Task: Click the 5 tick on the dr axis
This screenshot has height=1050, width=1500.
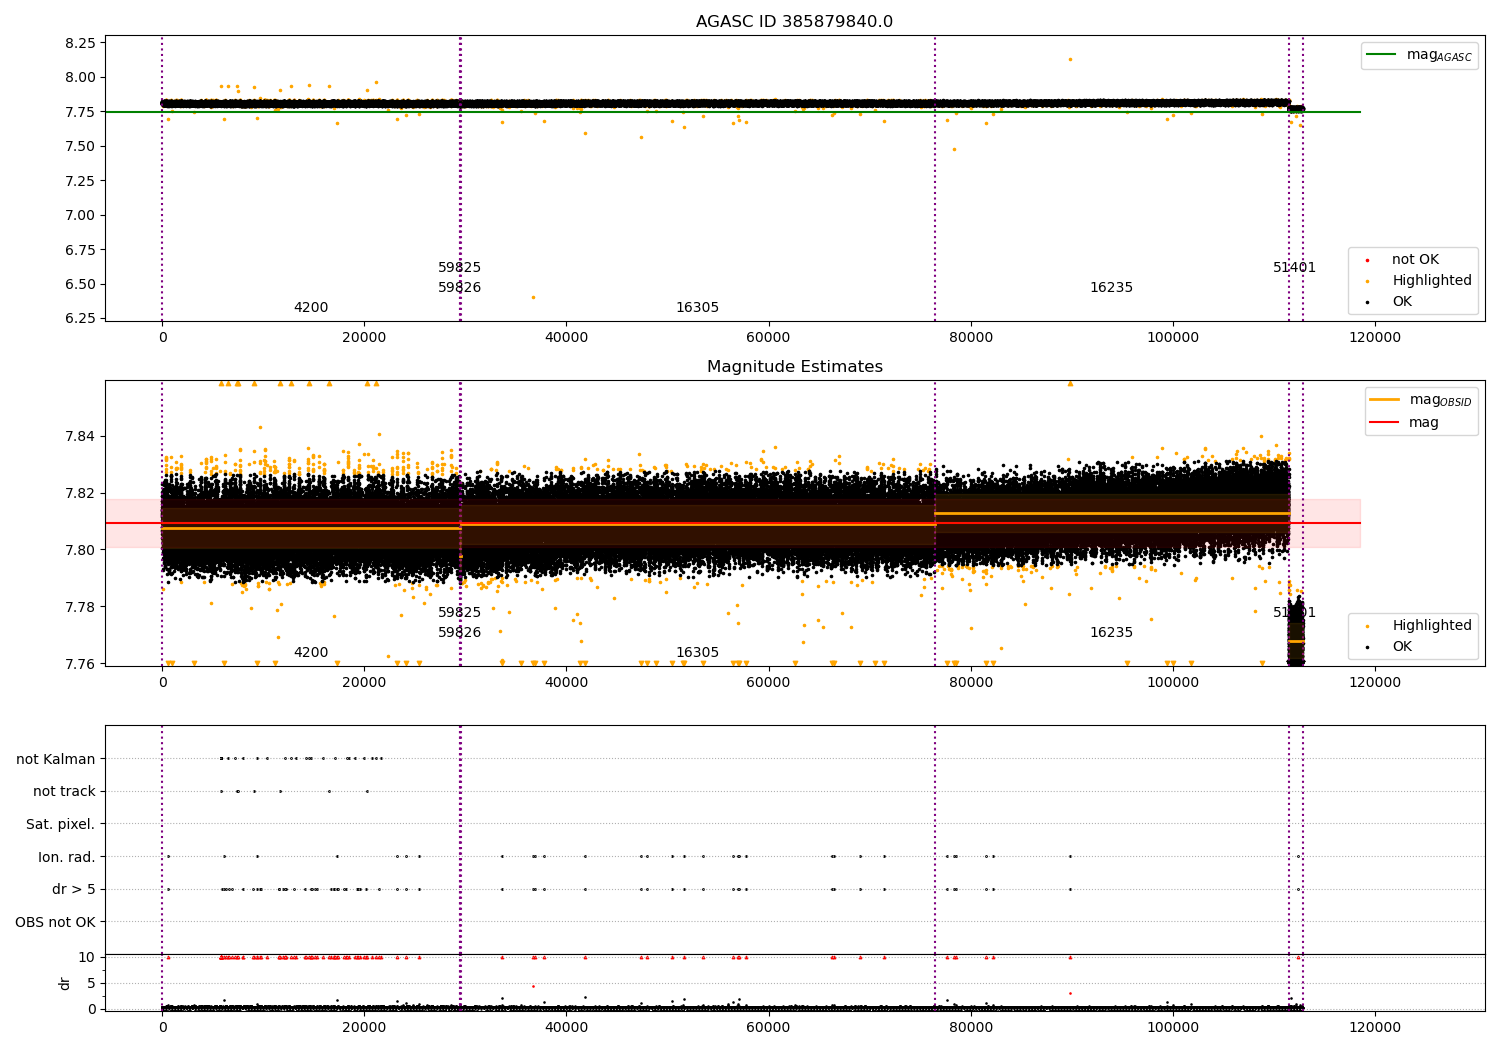Action: (x=91, y=983)
